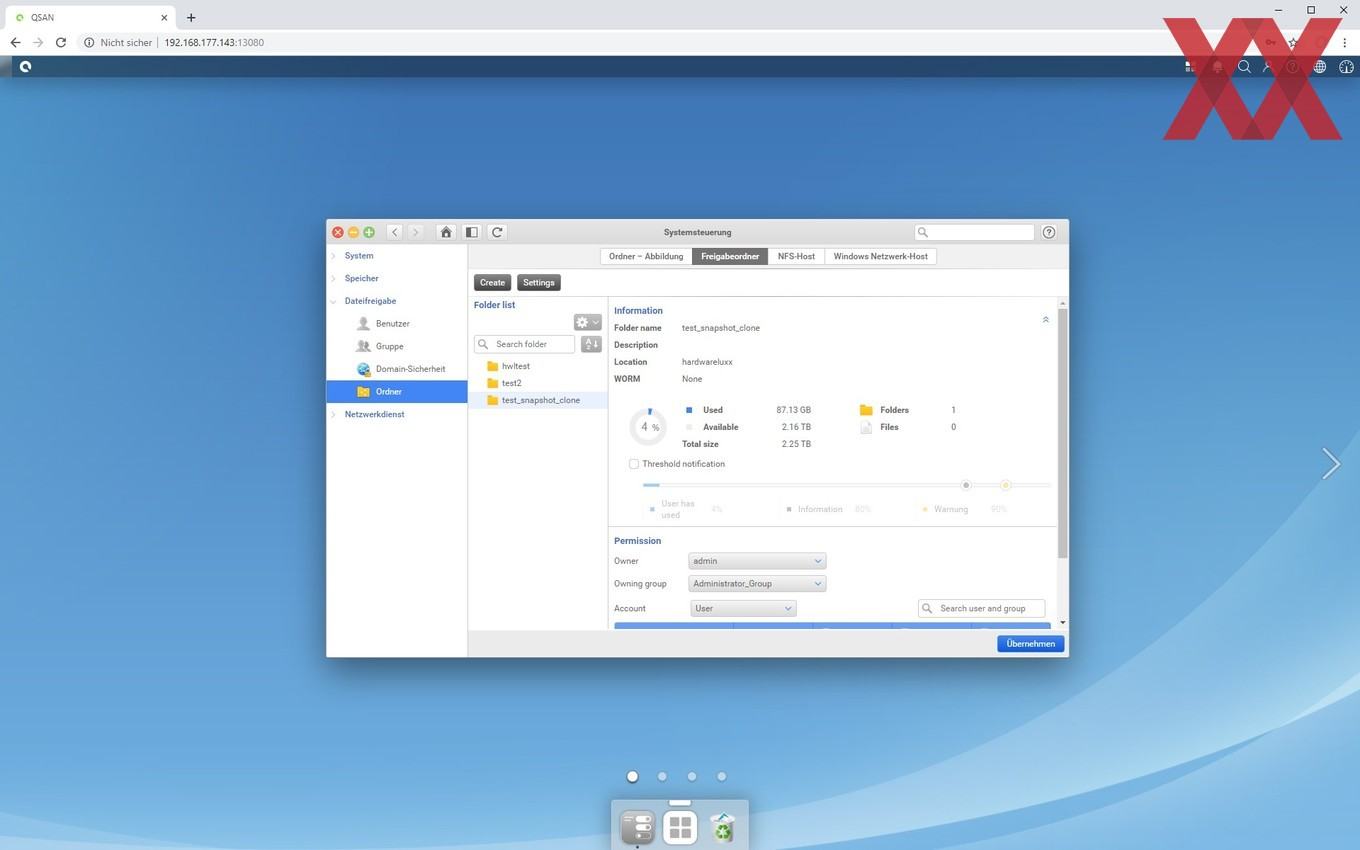Switch to the Windows Netzwerk-Host tab
The height and width of the screenshot is (850, 1360).
click(881, 256)
